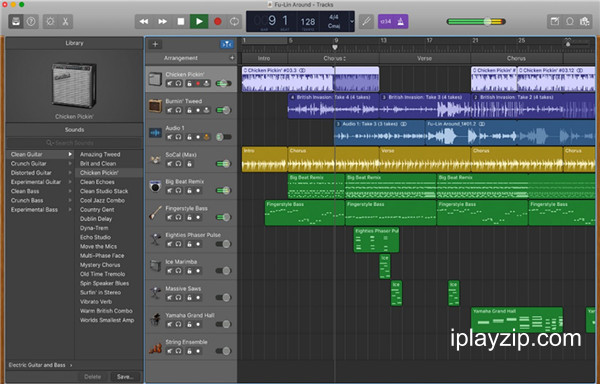600x384 pixels.
Task: Toggle the Cycle loop button
Action: 234,21
